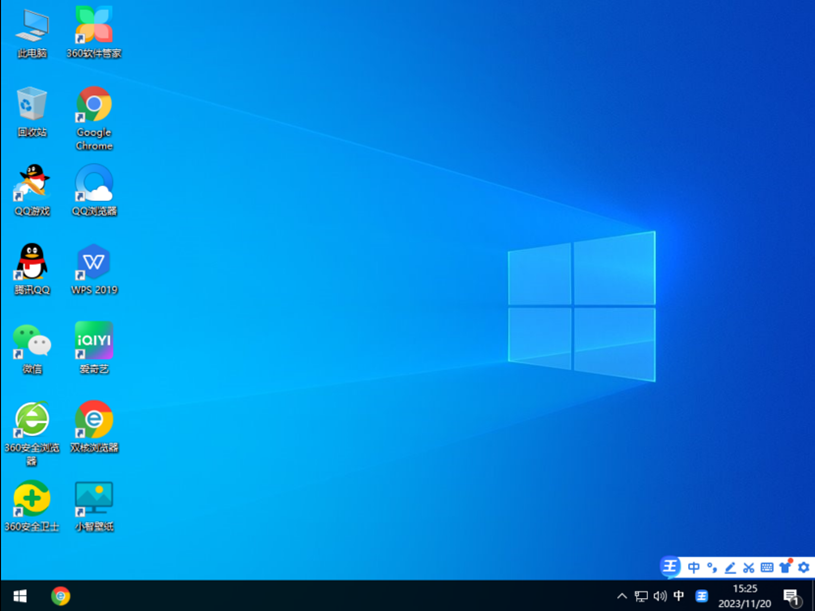Image resolution: width=815 pixels, height=611 pixels.
Task: Select the 360安全卫士 desktop icon
Action: pos(32,499)
